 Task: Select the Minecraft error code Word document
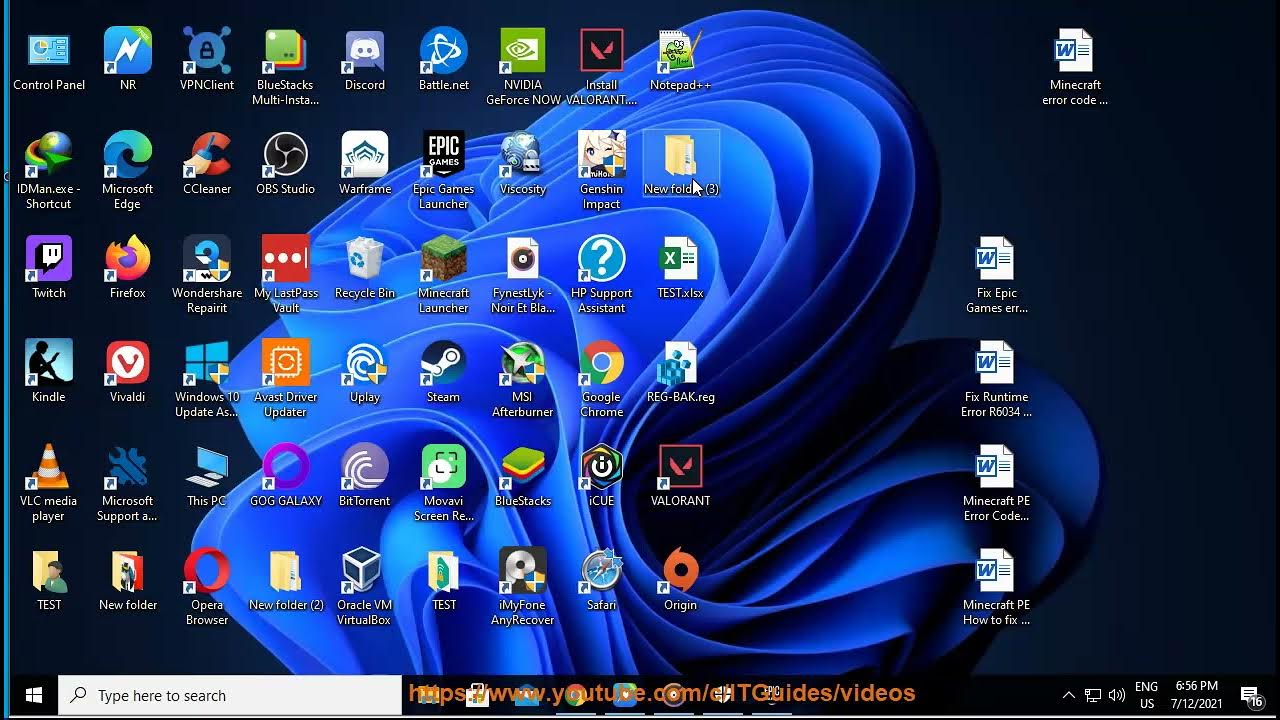1075,67
